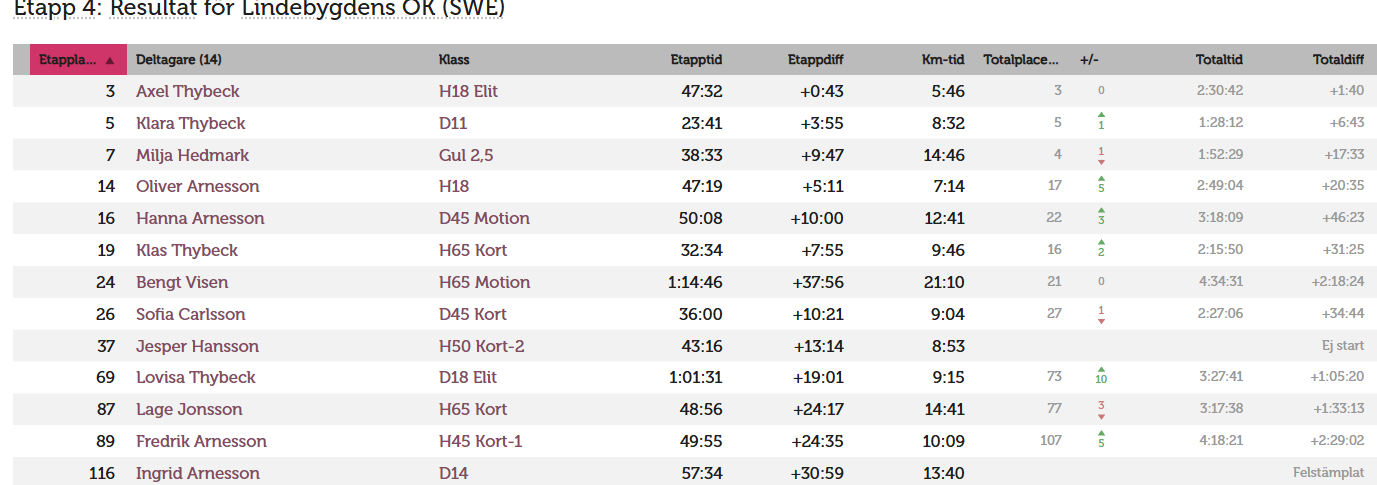Open the D45 Motion class link

pyautogui.click(x=484, y=218)
